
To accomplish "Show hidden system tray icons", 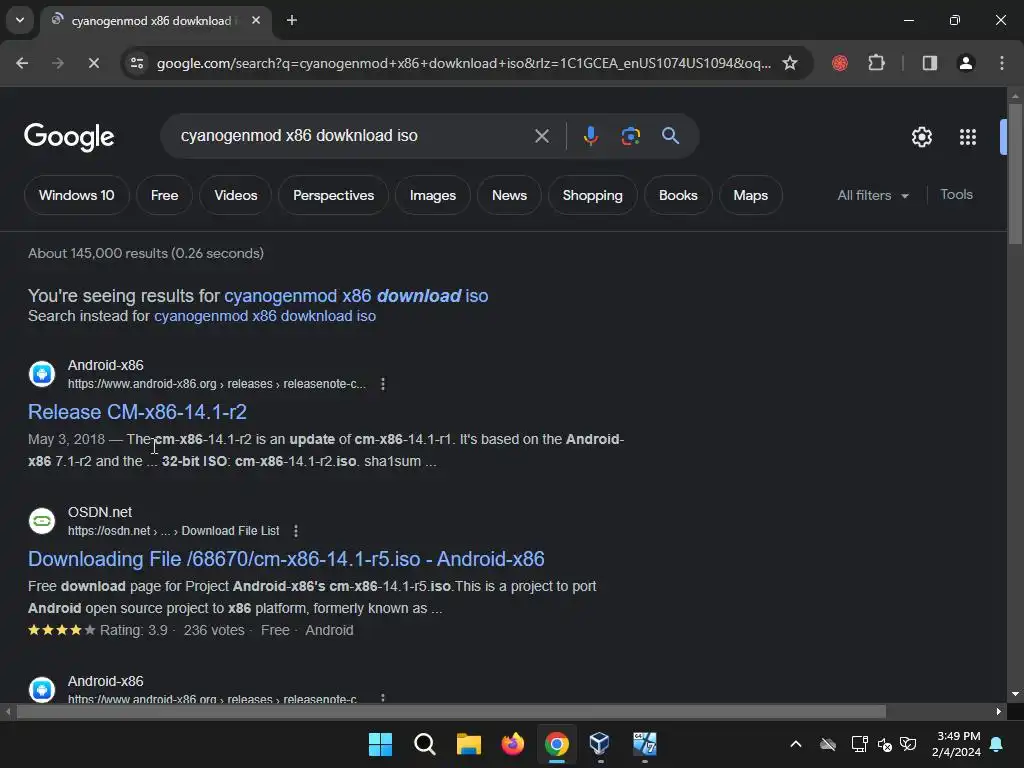I will (x=795, y=744).
